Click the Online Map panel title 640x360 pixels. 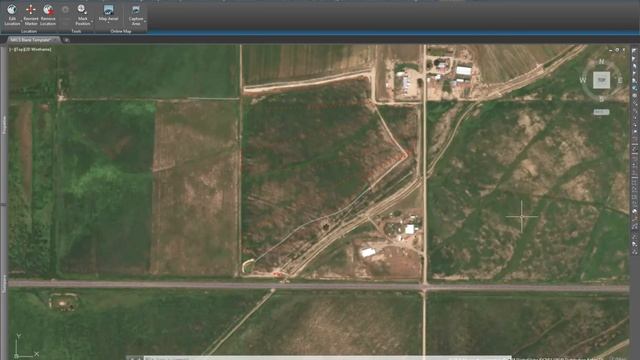[121, 31]
